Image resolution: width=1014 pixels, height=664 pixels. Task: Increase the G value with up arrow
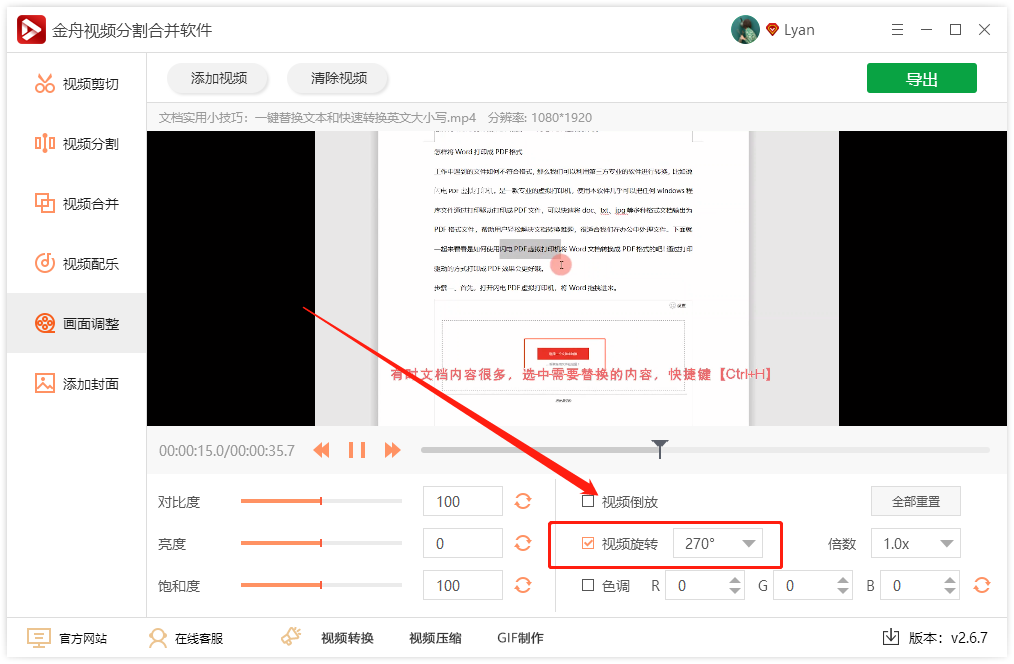(x=843, y=580)
